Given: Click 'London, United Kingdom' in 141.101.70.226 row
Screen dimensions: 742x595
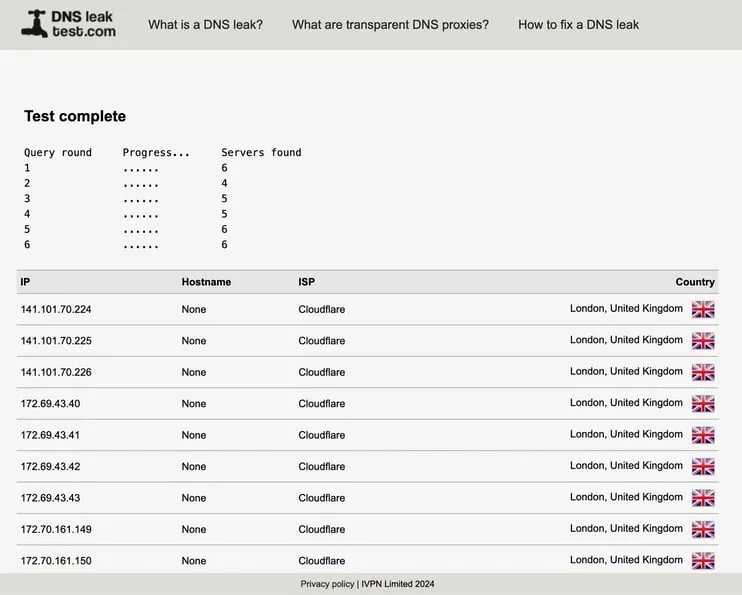Looking at the screenshot, I should point(626,371).
